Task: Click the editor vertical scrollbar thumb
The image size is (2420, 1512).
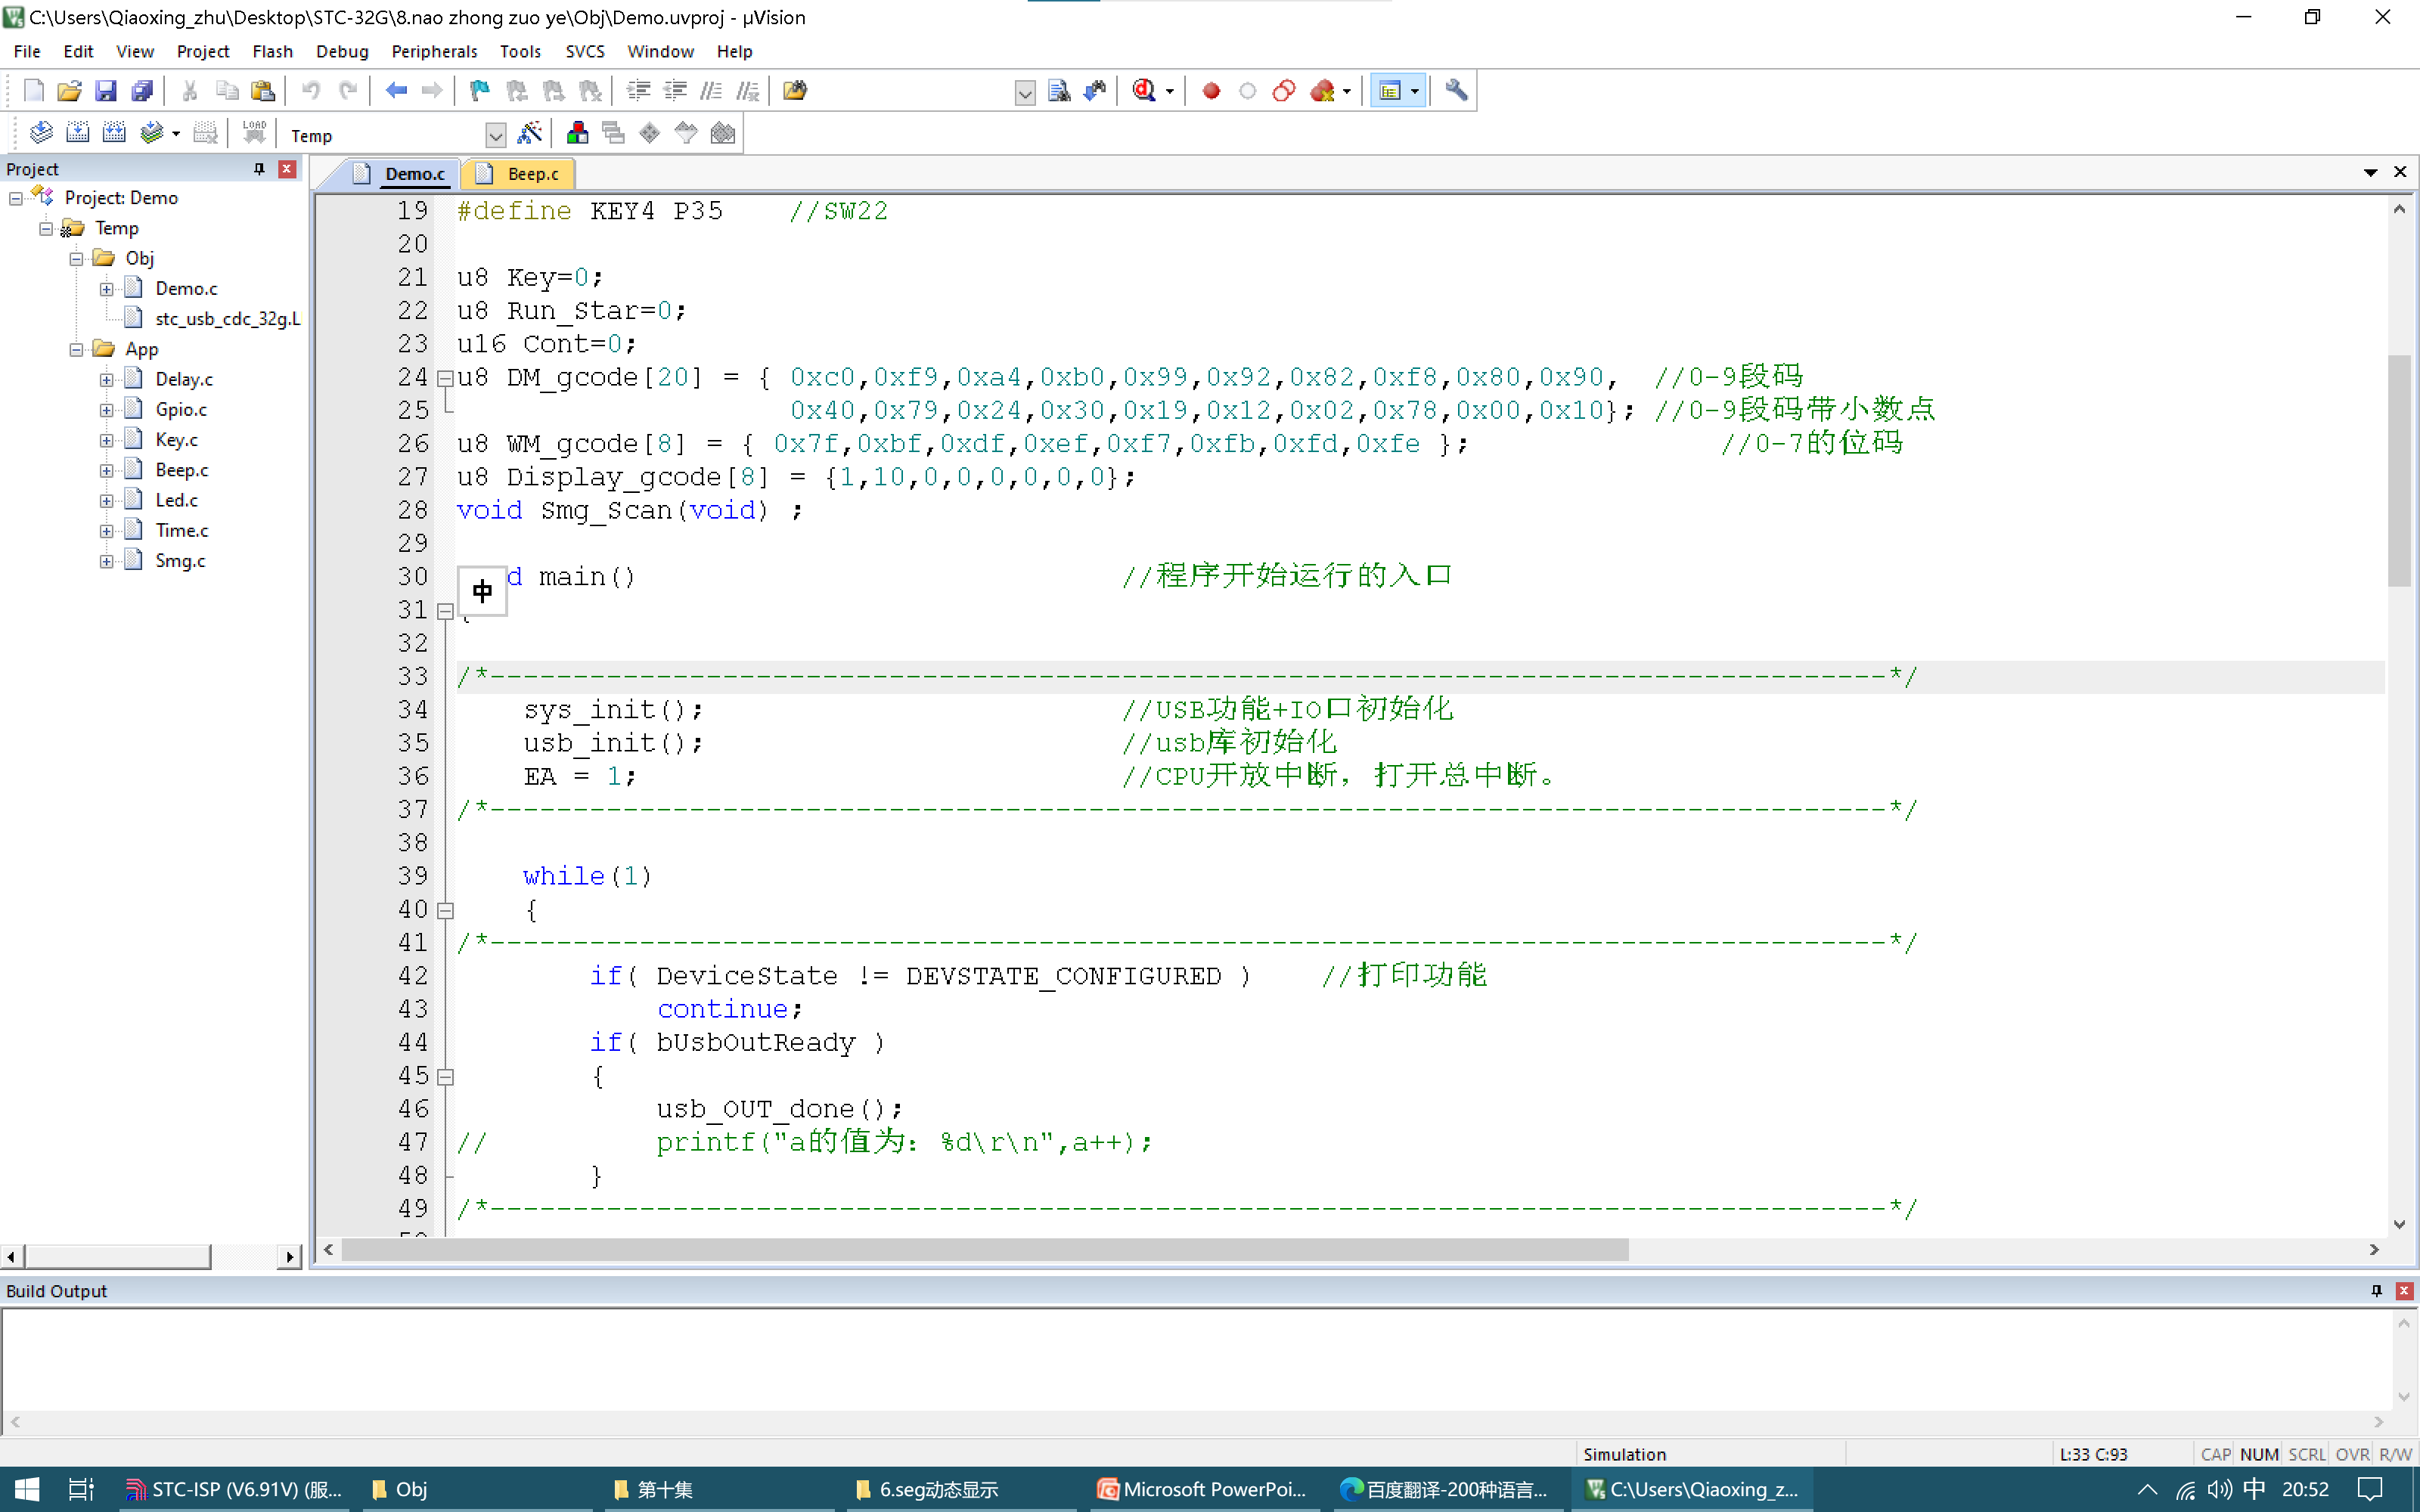Action: 2399,470
